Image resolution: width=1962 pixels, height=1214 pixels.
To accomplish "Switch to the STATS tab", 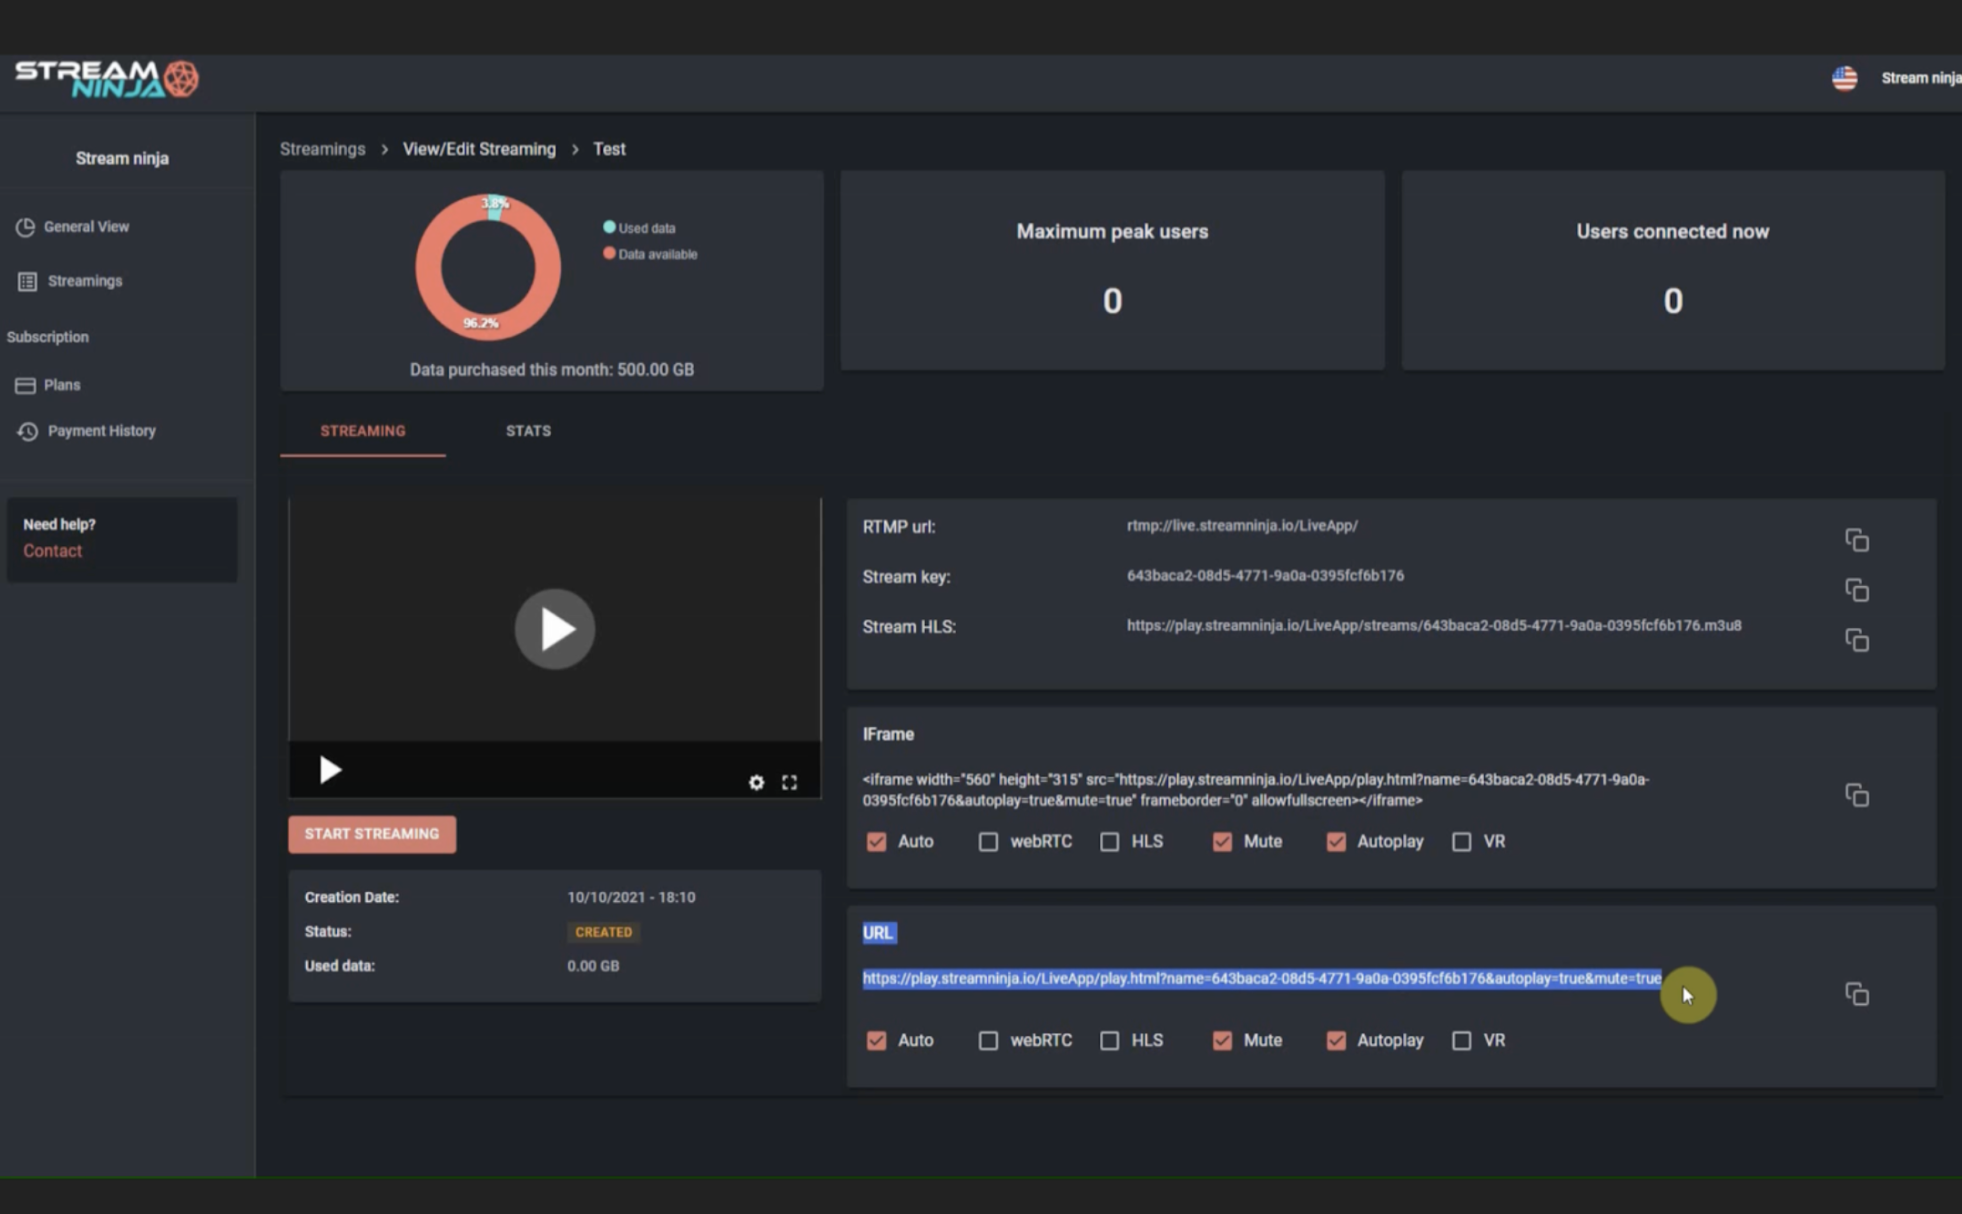I will pos(528,431).
